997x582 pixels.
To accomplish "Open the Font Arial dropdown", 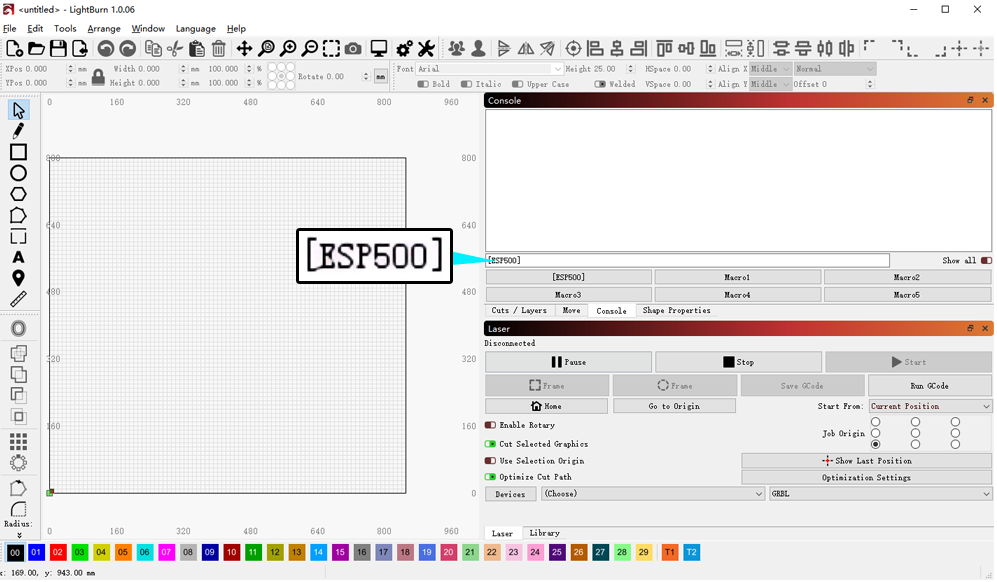I will [490, 69].
